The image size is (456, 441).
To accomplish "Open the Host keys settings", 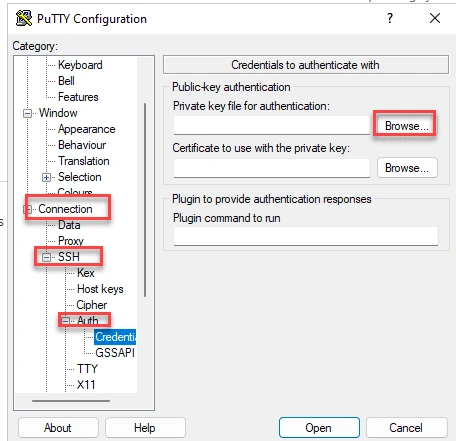I will (100, 289).
